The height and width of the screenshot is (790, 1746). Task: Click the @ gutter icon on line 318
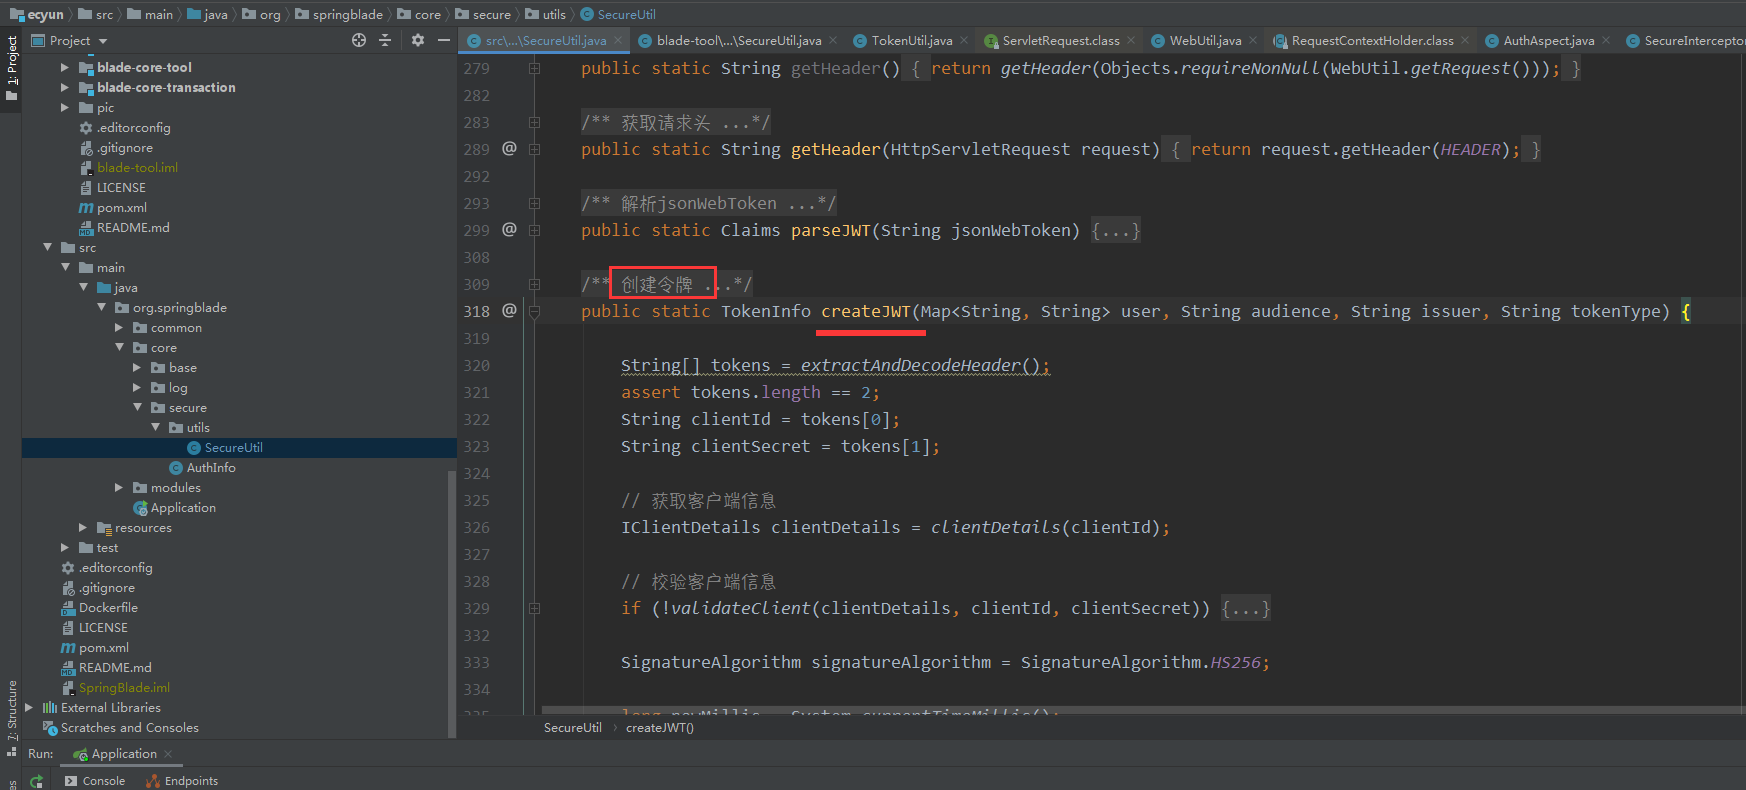coord(509,311)
